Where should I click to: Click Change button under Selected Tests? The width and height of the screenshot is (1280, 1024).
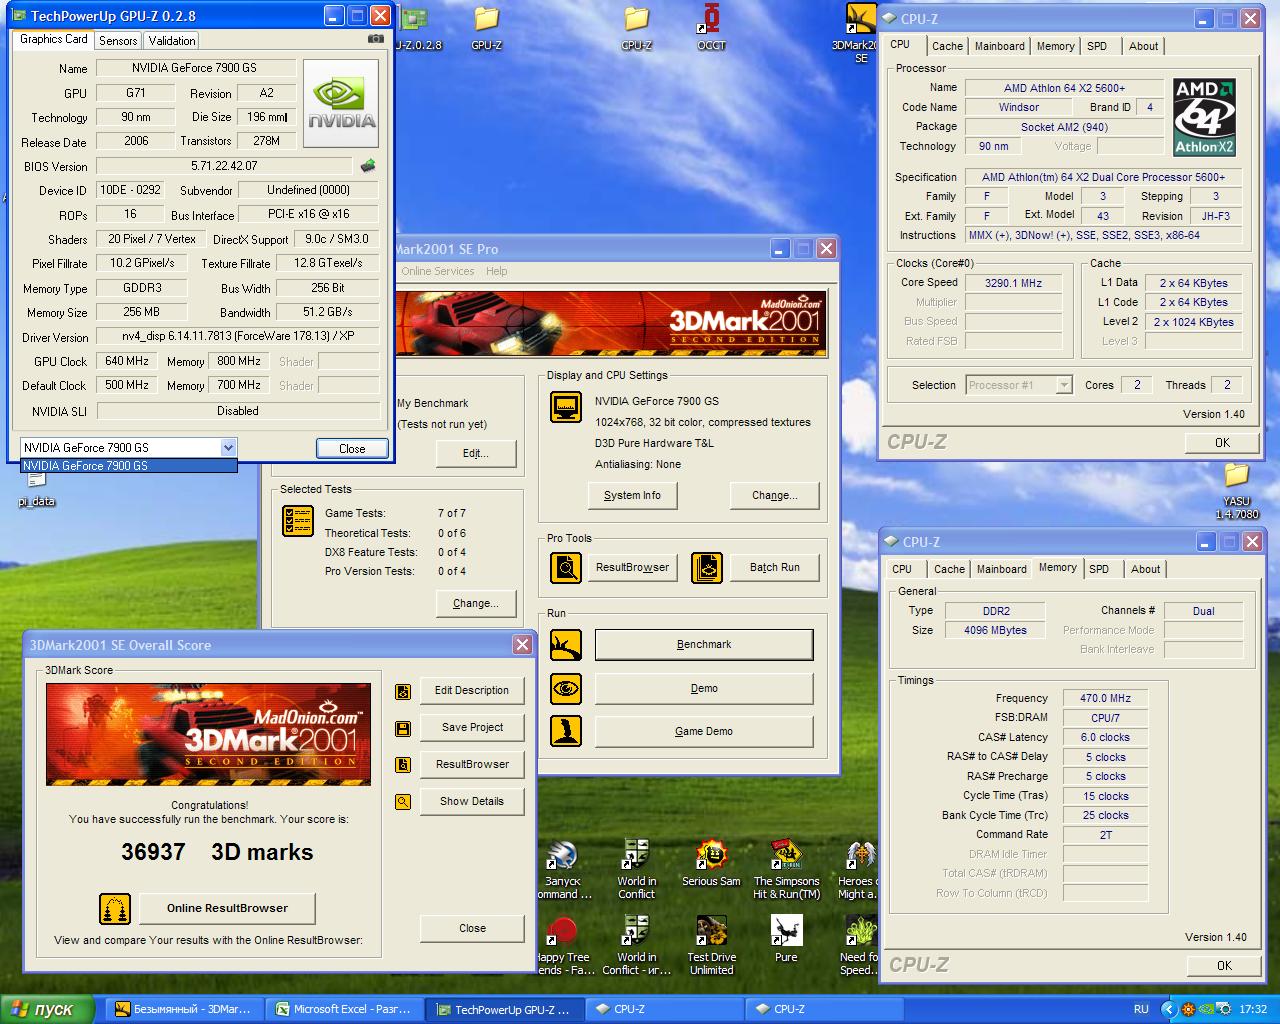coord(476,603)
